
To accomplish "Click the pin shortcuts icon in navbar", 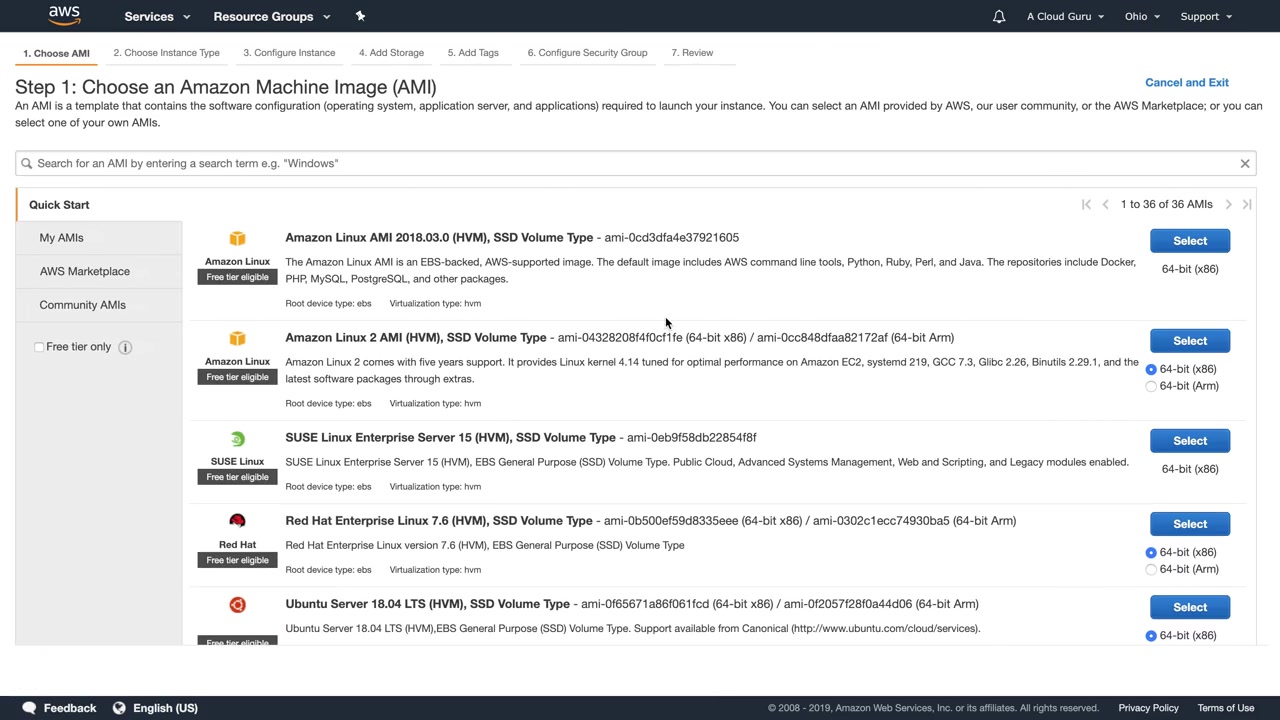I will [x=360, y=16].
